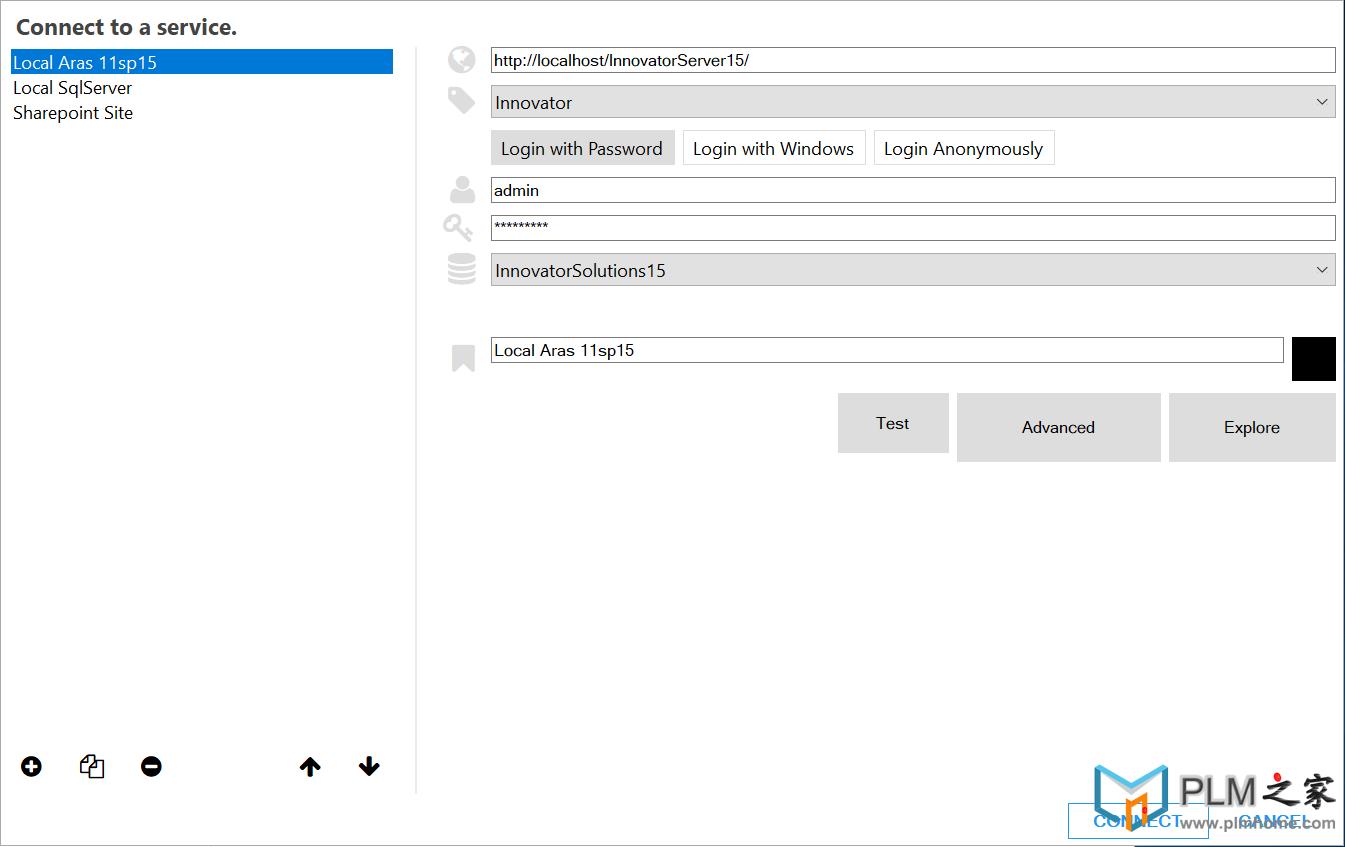This screenshot has width=1345, height=847.
Task: Click the server URL input field
Action: click(913, 60)
